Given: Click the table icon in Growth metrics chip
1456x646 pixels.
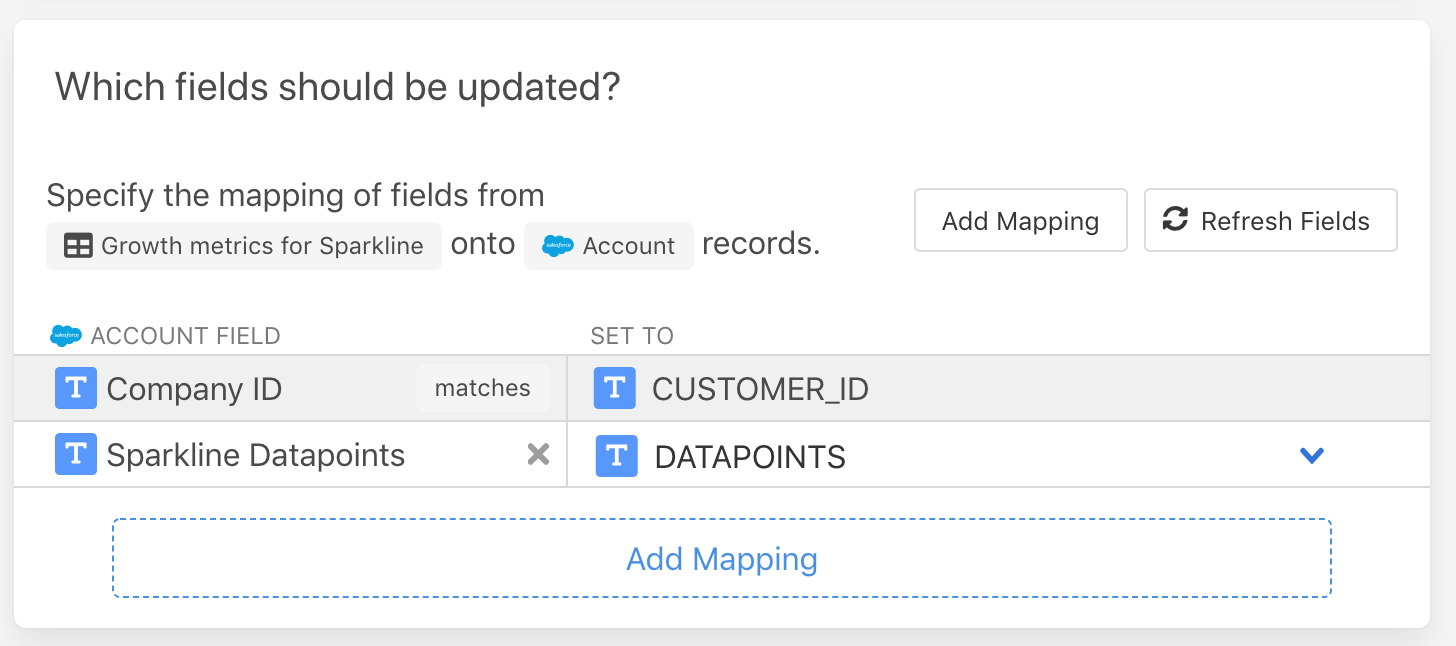Looking at the screenshot, I should (78, 246).
